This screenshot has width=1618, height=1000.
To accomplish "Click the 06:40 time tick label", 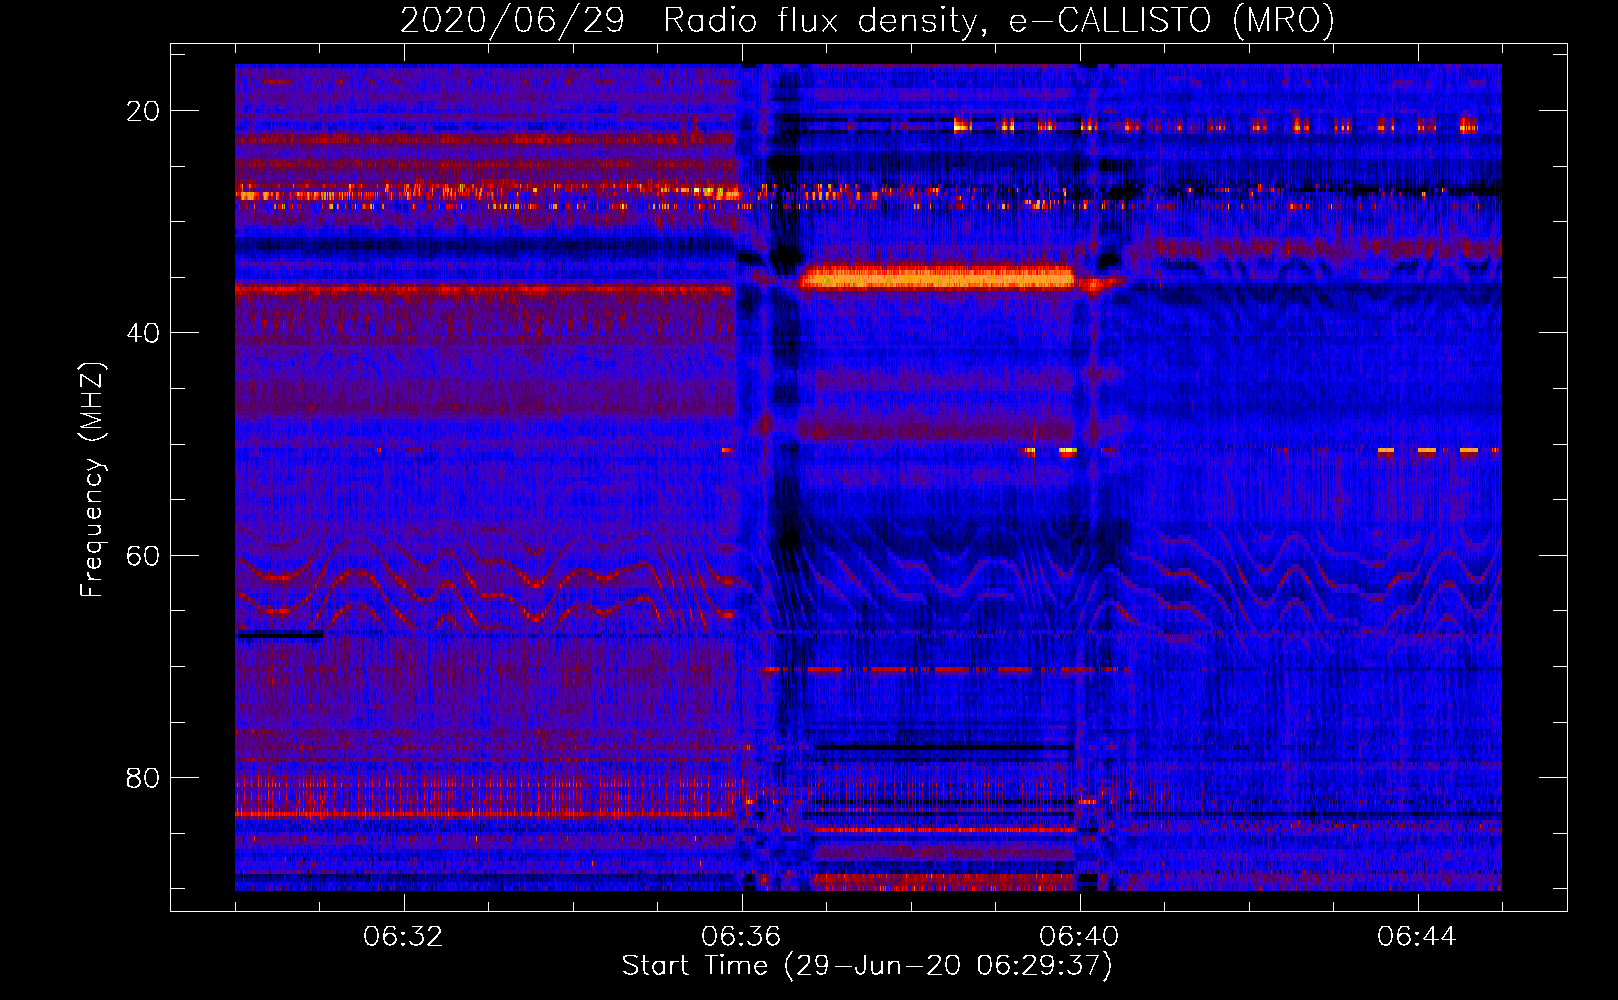I will coord(1079,937).
